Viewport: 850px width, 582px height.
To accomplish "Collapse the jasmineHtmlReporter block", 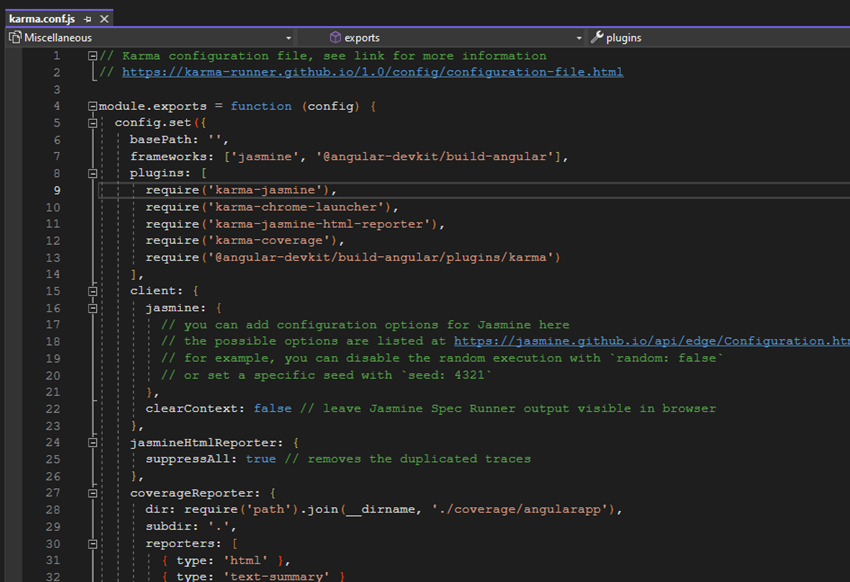I will (91, 441).
